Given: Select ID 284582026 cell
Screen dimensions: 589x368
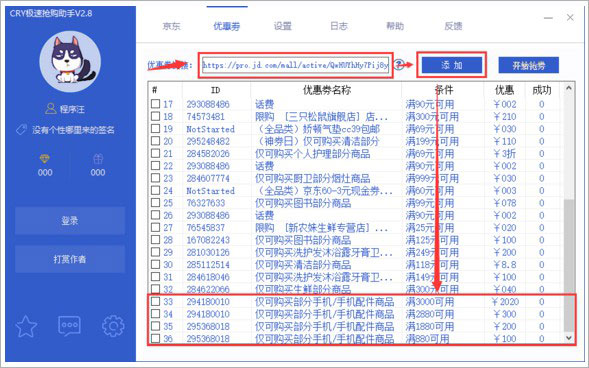Looking at the screenshot, I should coord(208,154).
